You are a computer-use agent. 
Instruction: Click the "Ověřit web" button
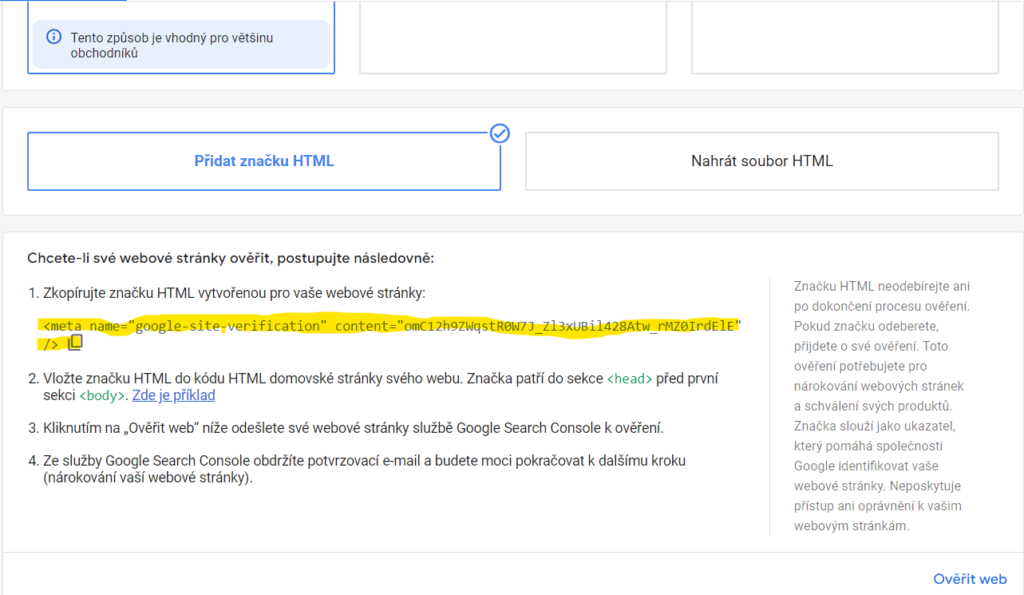click(969, 579)
